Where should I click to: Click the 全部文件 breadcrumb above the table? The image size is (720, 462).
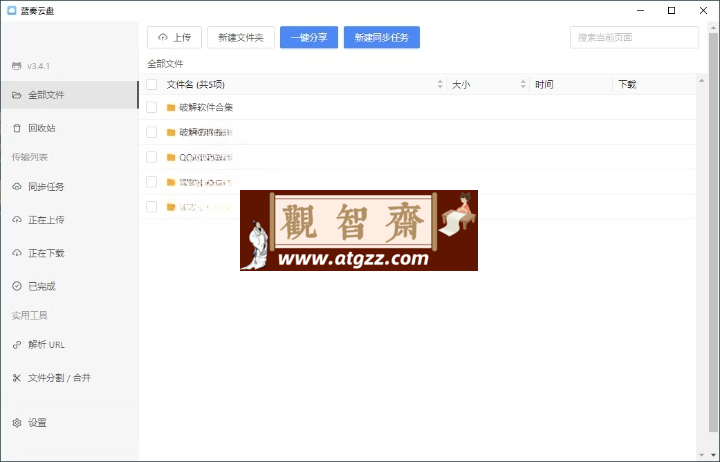tap(165, 64)
